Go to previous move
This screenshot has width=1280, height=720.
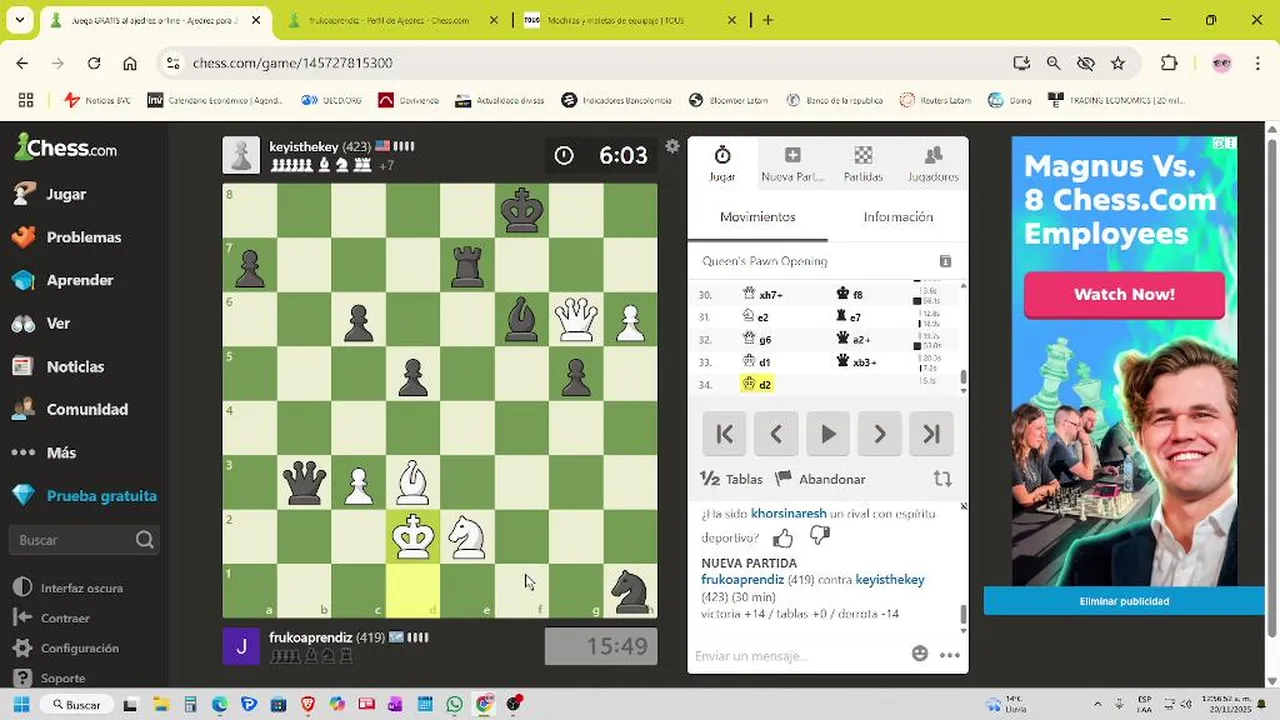coord(776,434)
